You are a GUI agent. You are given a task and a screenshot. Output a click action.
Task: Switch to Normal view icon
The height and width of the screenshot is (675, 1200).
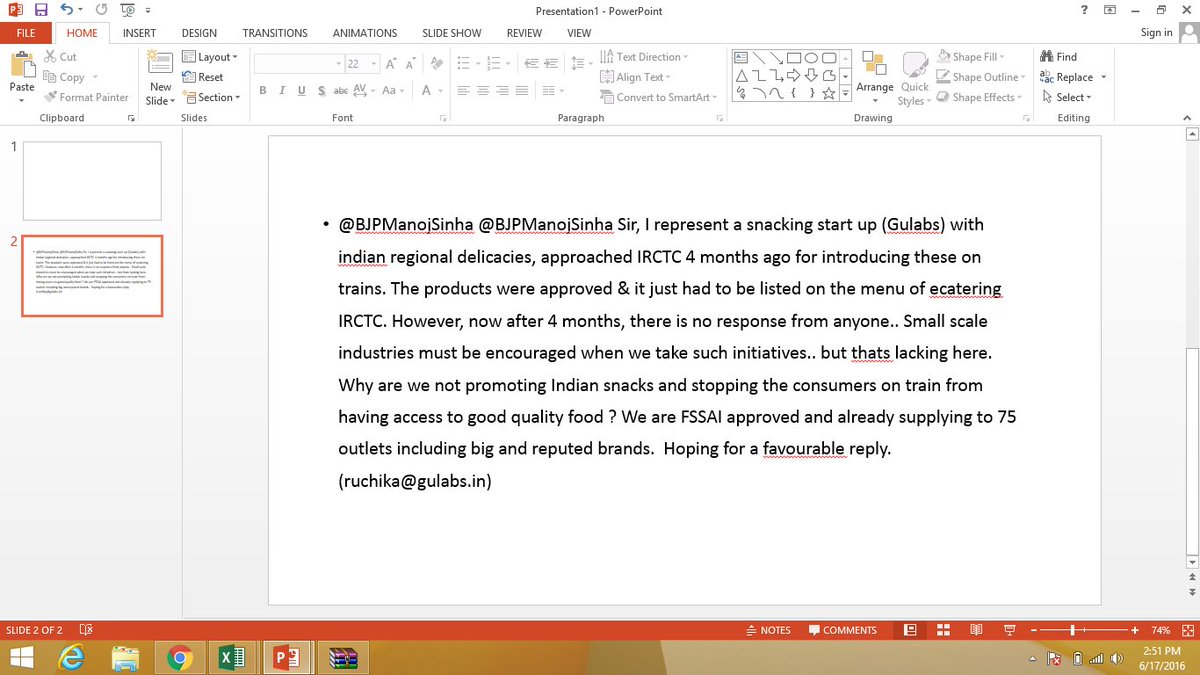[x=909, y=630]
